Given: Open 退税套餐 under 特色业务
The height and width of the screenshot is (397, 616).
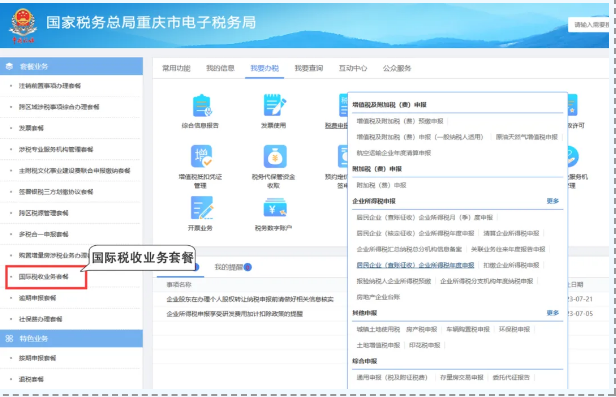Looking at the screenshot, I should (x=31, y=379).
